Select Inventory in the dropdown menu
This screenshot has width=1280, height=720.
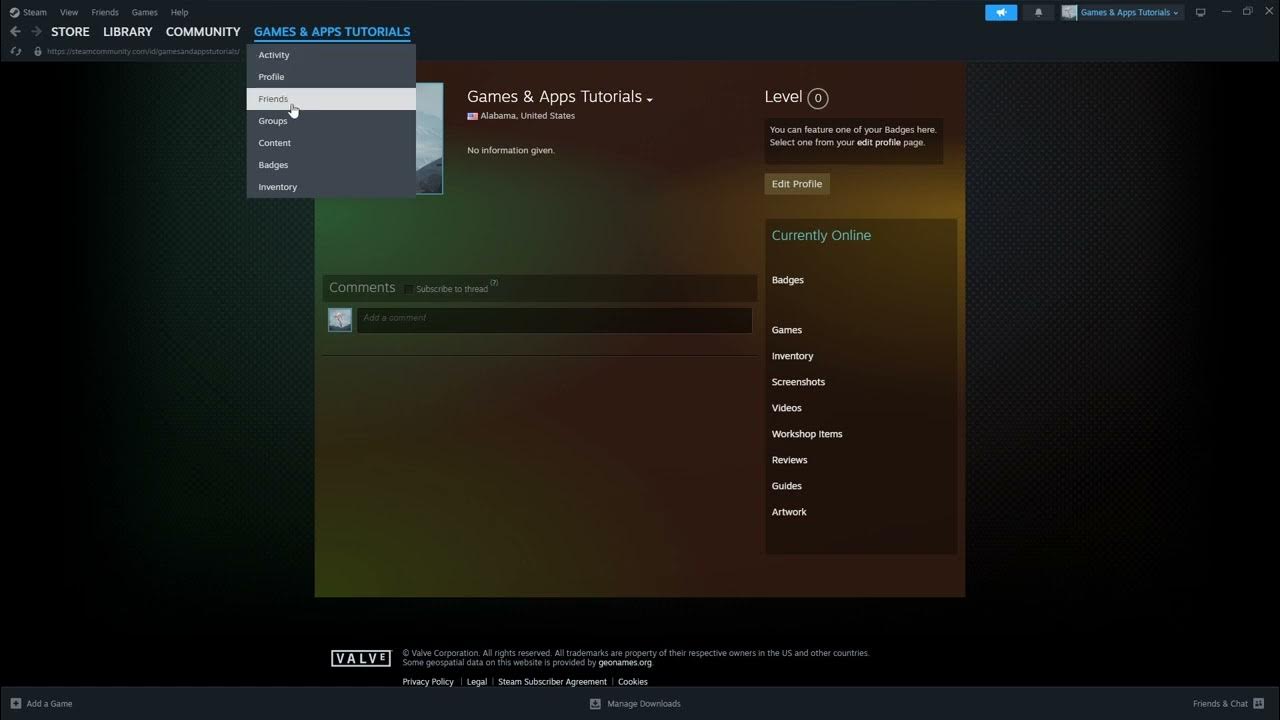pyautogui.click(x=331, y=187)
